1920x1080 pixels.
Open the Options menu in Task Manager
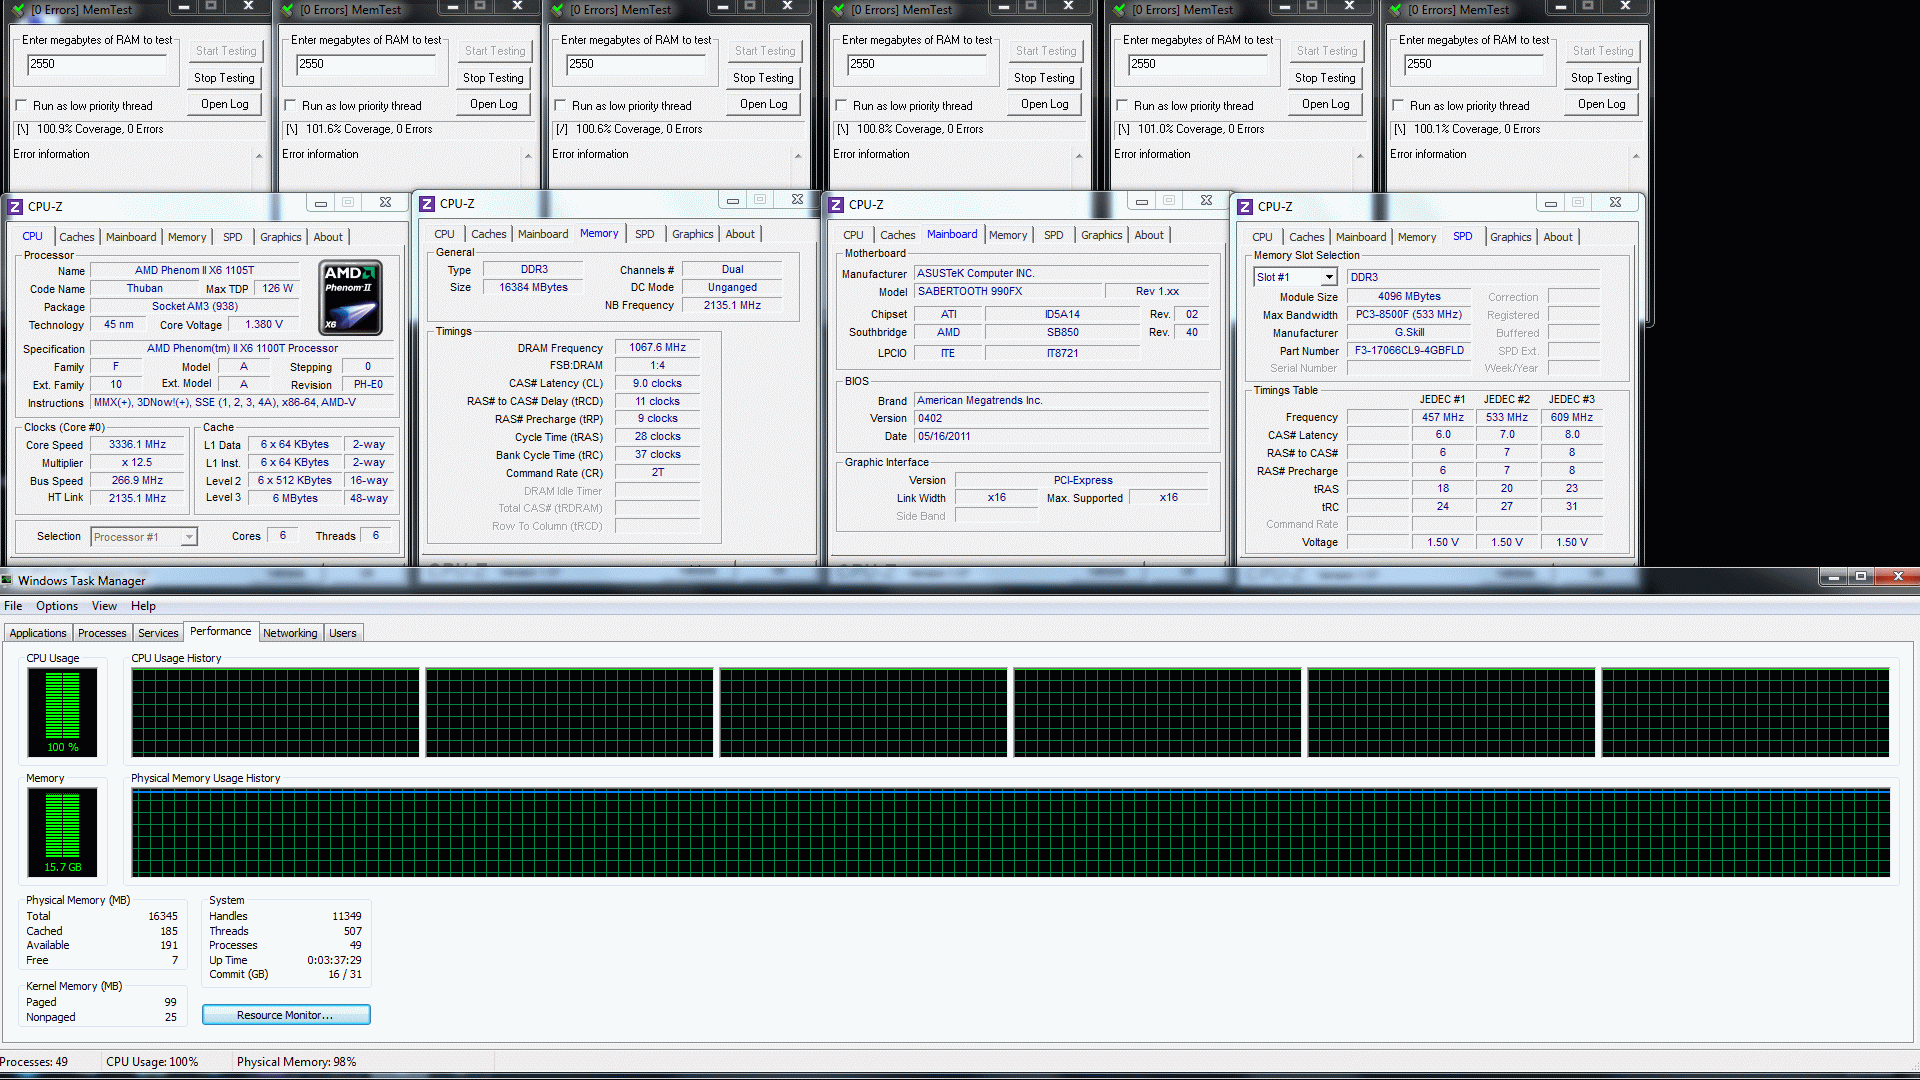(x=57, y=606)
